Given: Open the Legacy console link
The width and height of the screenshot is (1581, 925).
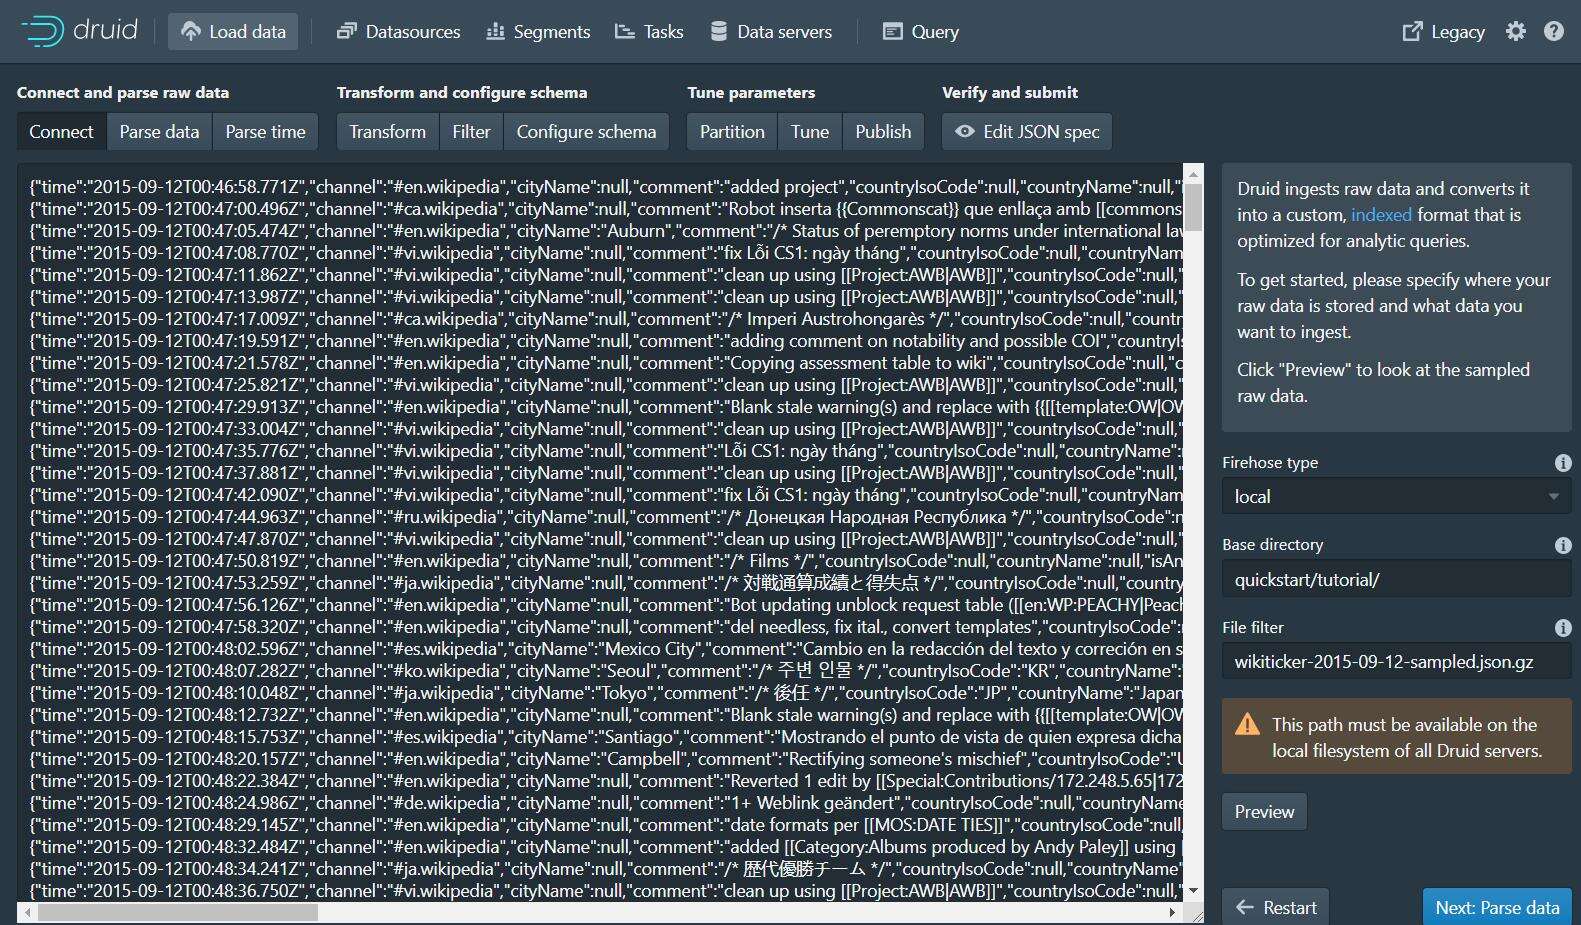Looking at the screenshot, I should tap(1443, 31).
